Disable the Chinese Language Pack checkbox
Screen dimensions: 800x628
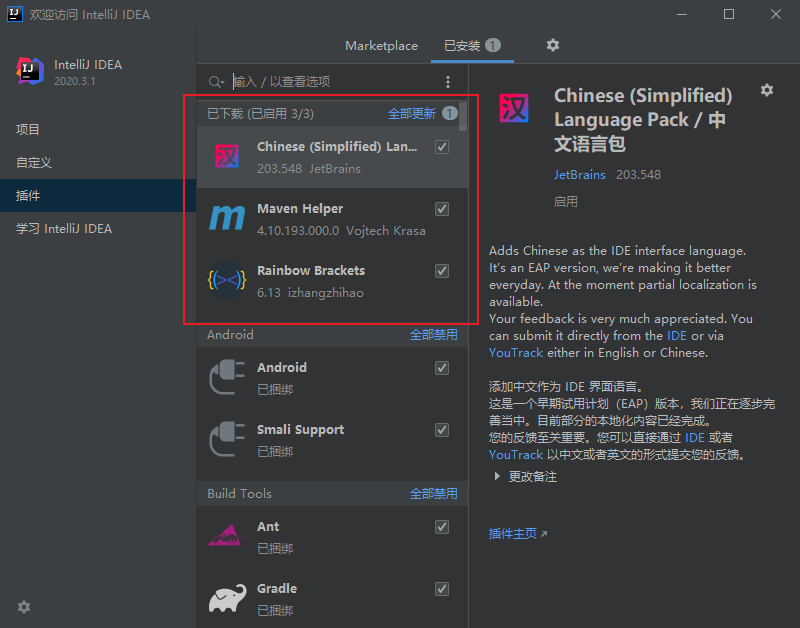(x=442, y=147)
